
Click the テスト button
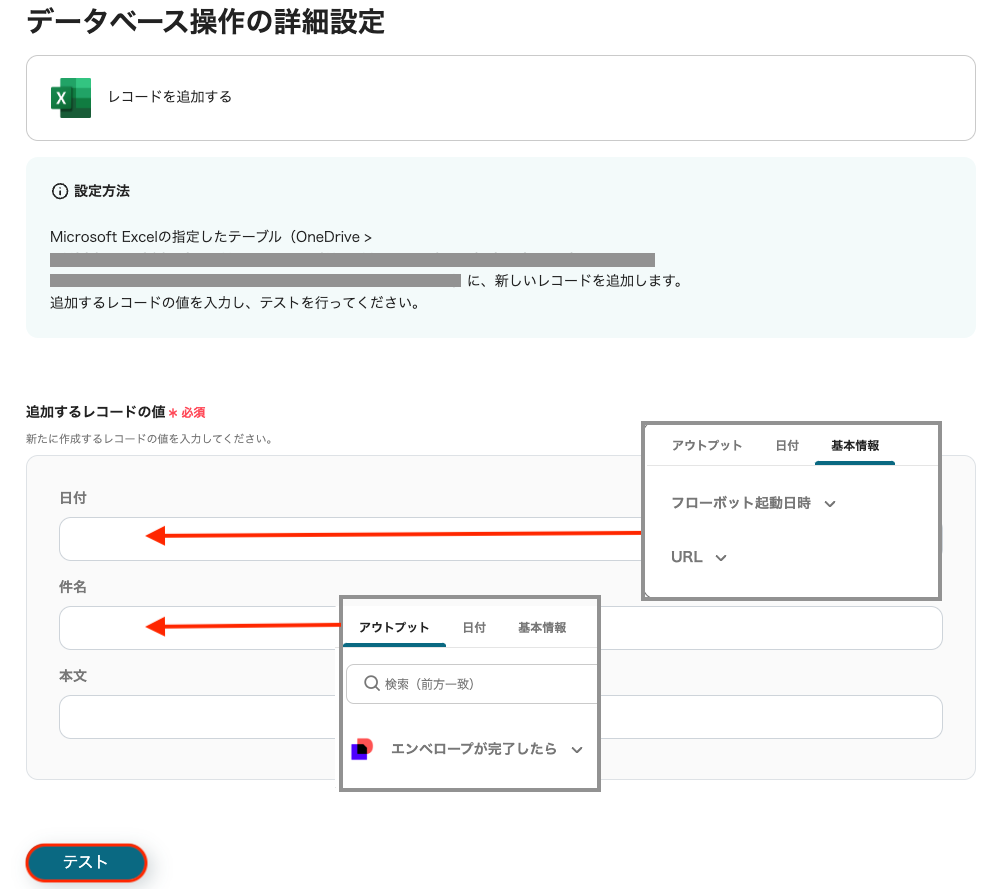[86, 862]
